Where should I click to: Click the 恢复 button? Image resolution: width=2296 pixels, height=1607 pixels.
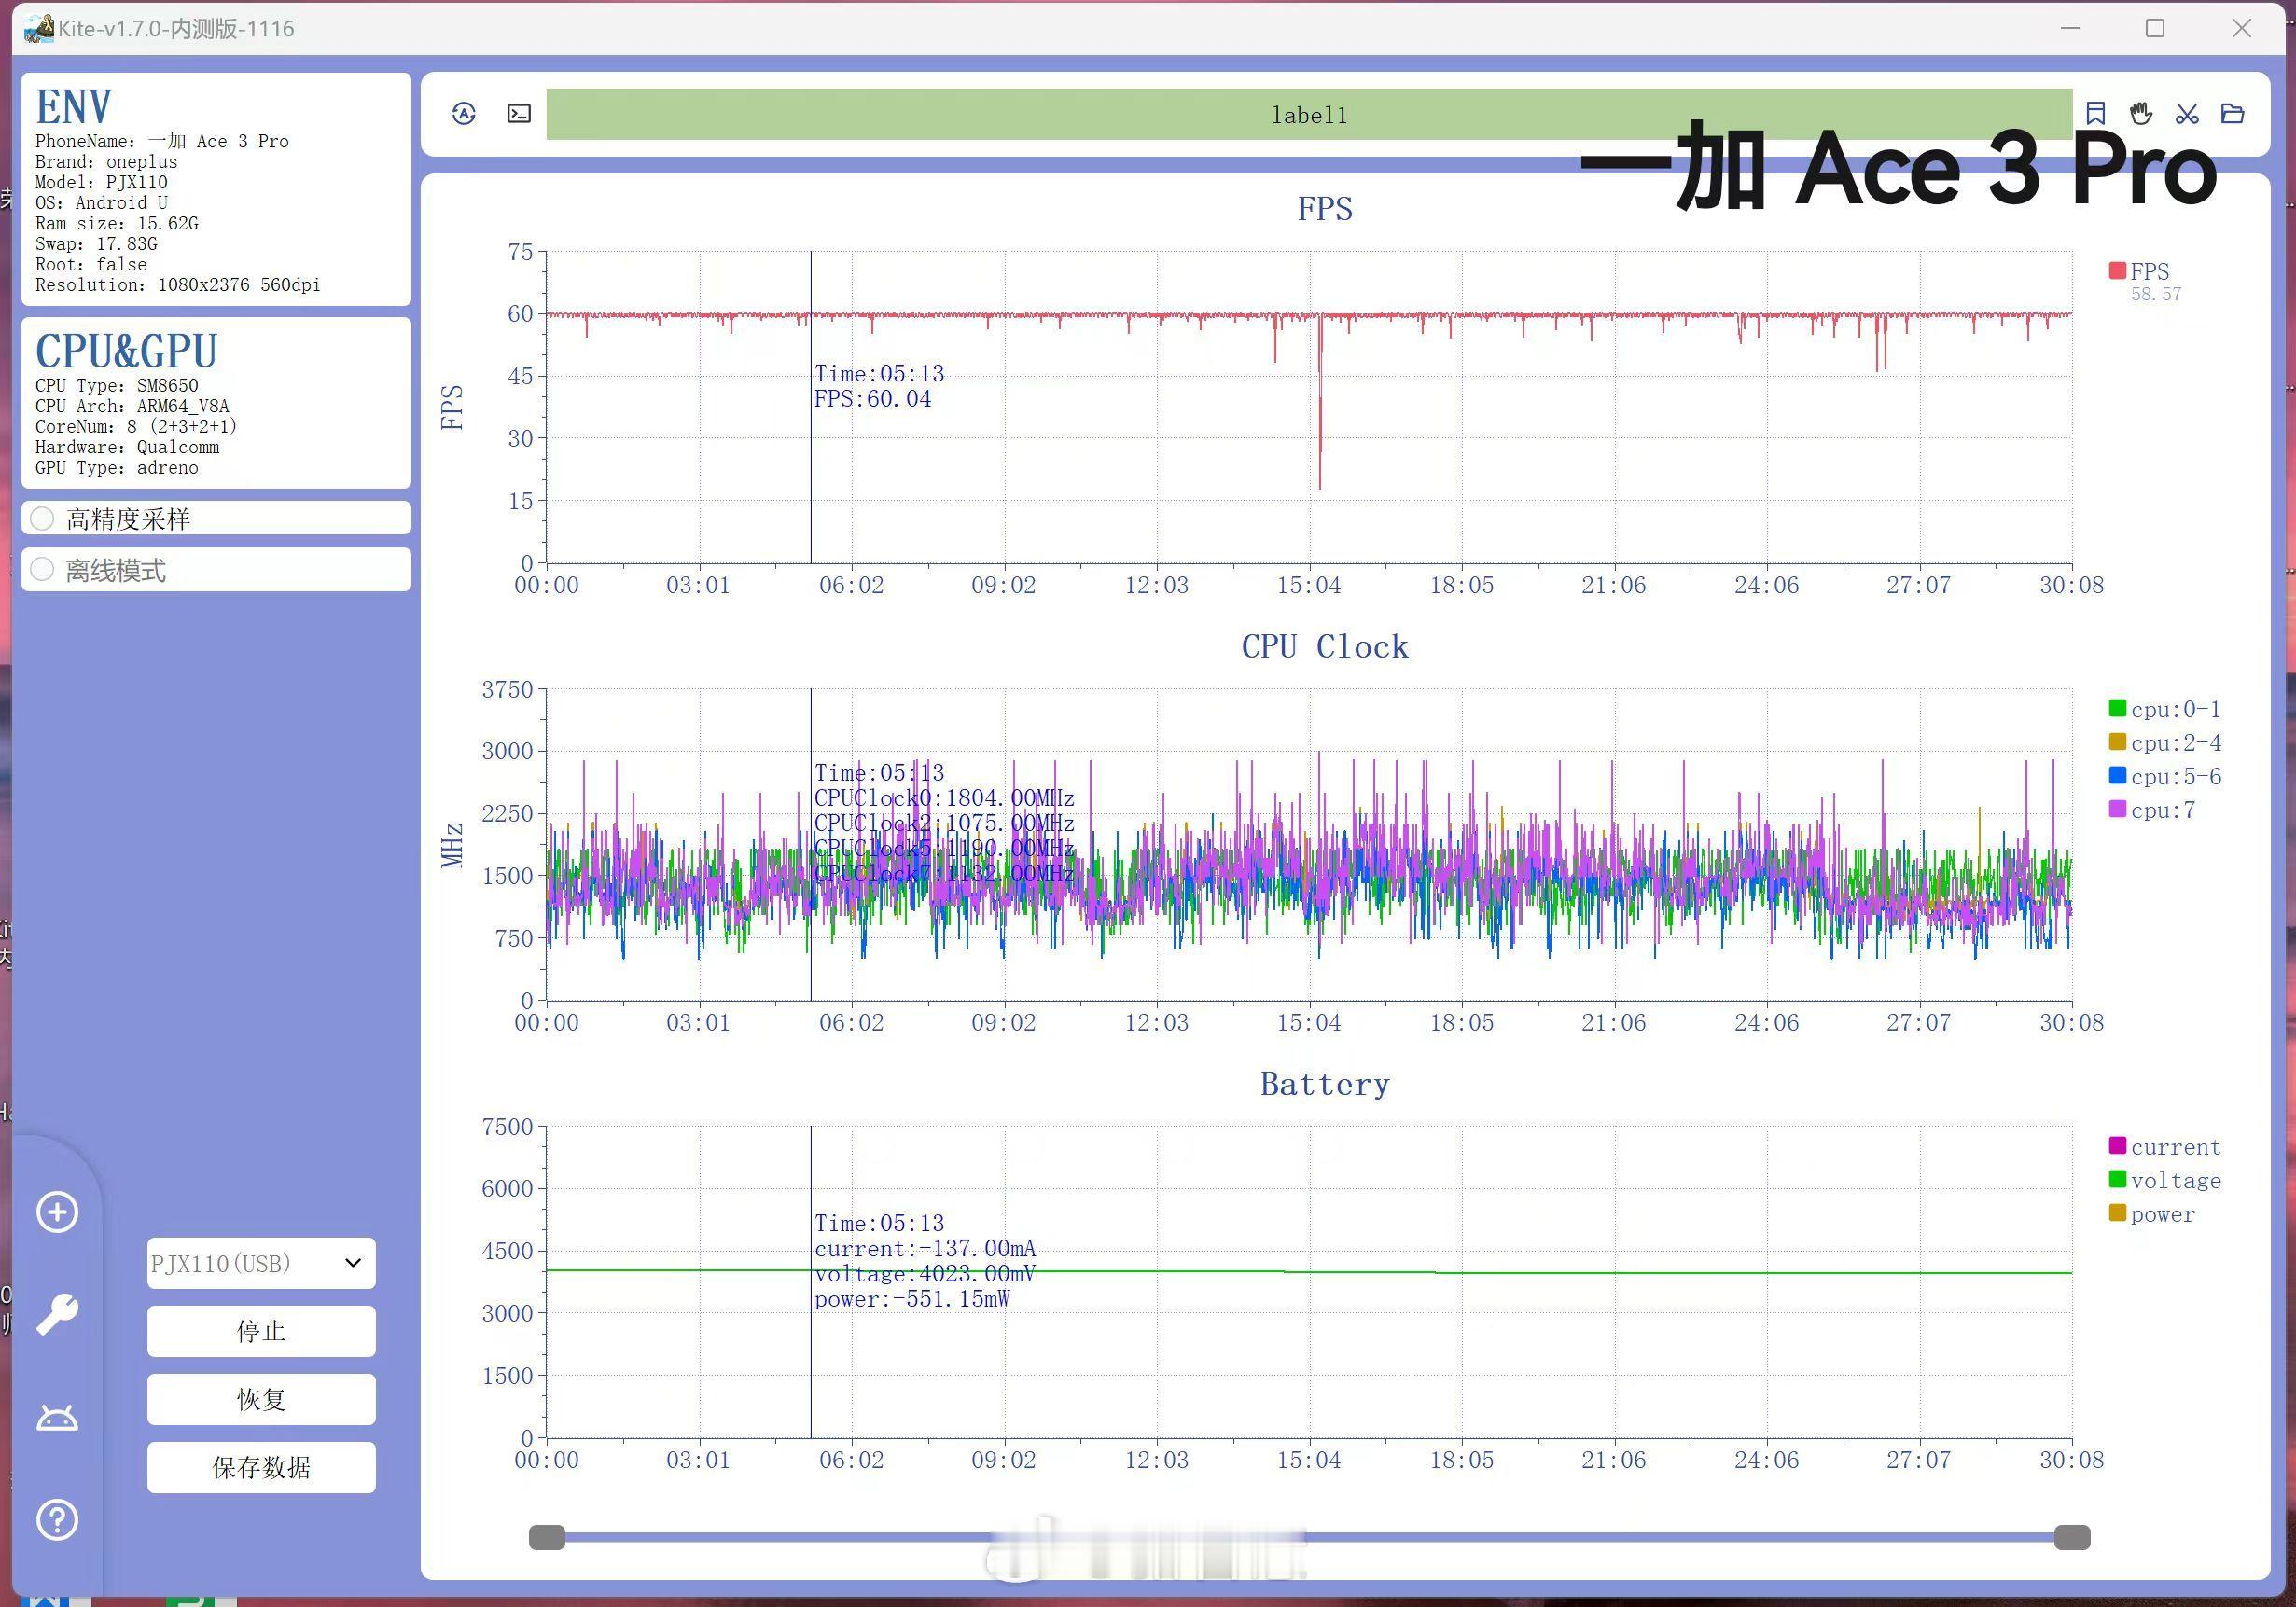(x=261, y=1399)
